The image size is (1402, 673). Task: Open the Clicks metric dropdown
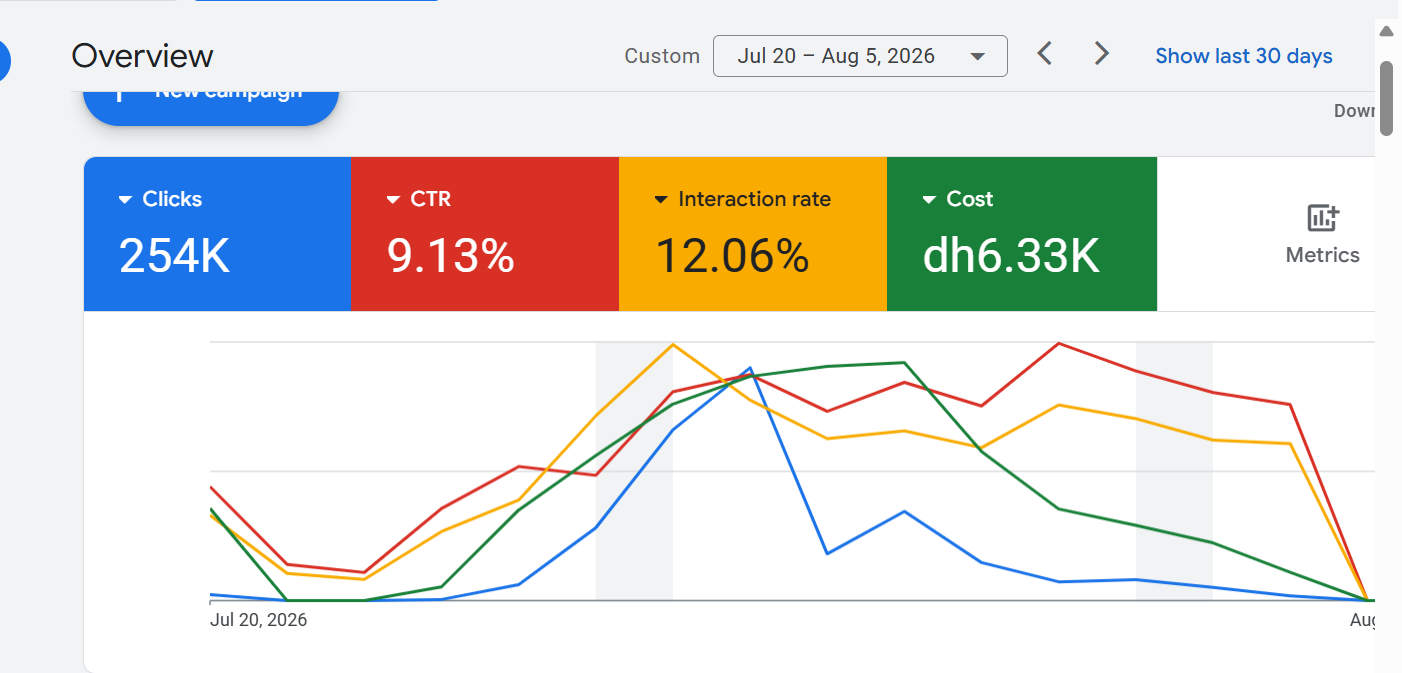(x=160, y=199)
